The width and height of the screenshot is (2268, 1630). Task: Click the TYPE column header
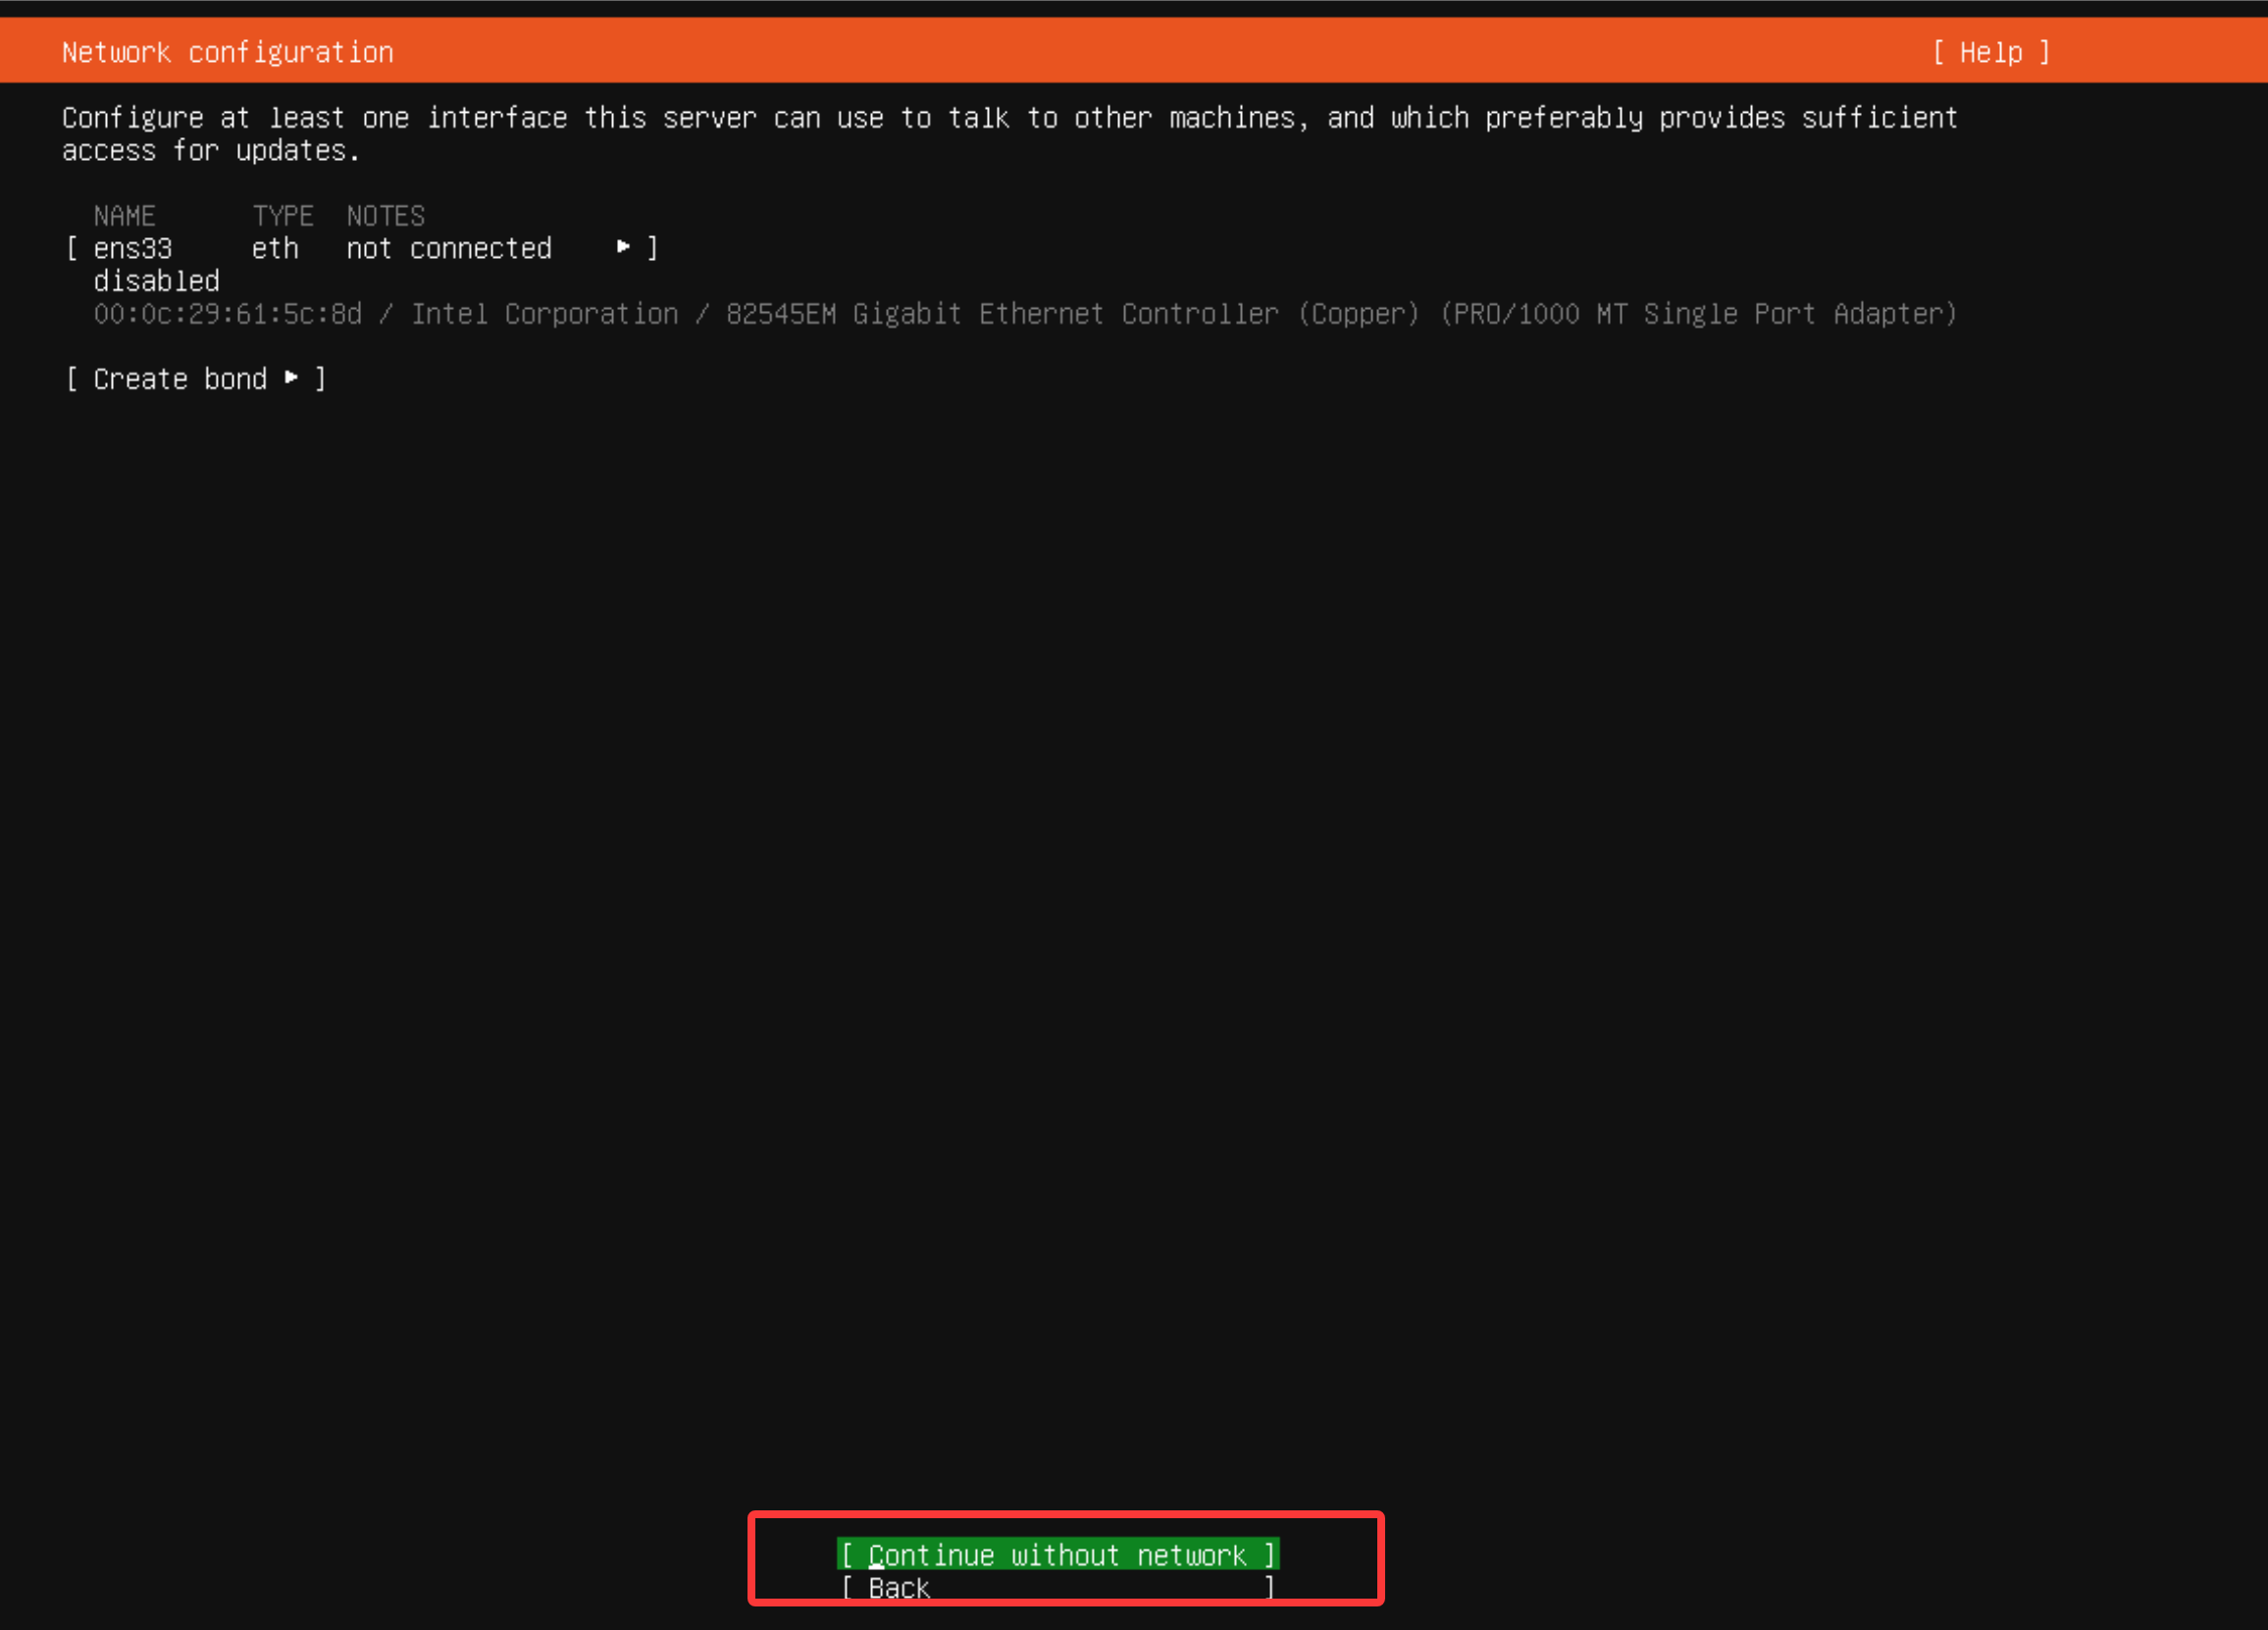point(283,216)
